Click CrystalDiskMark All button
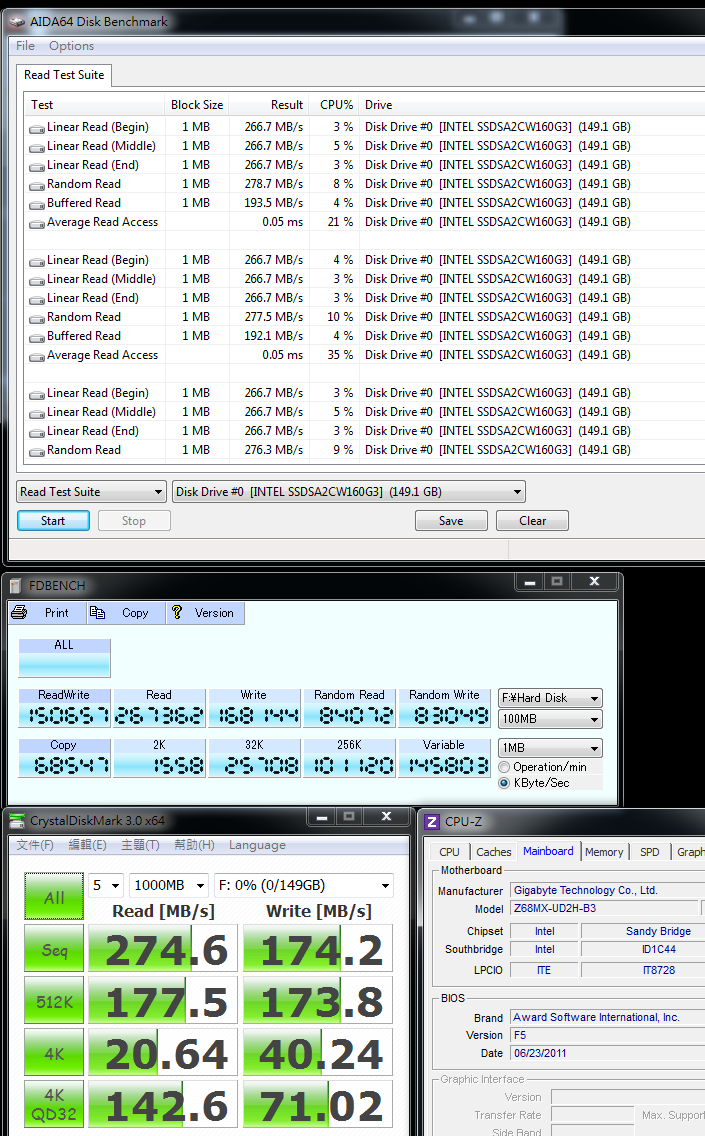This screenshot has height=1136, width=705. click(54, 897)
